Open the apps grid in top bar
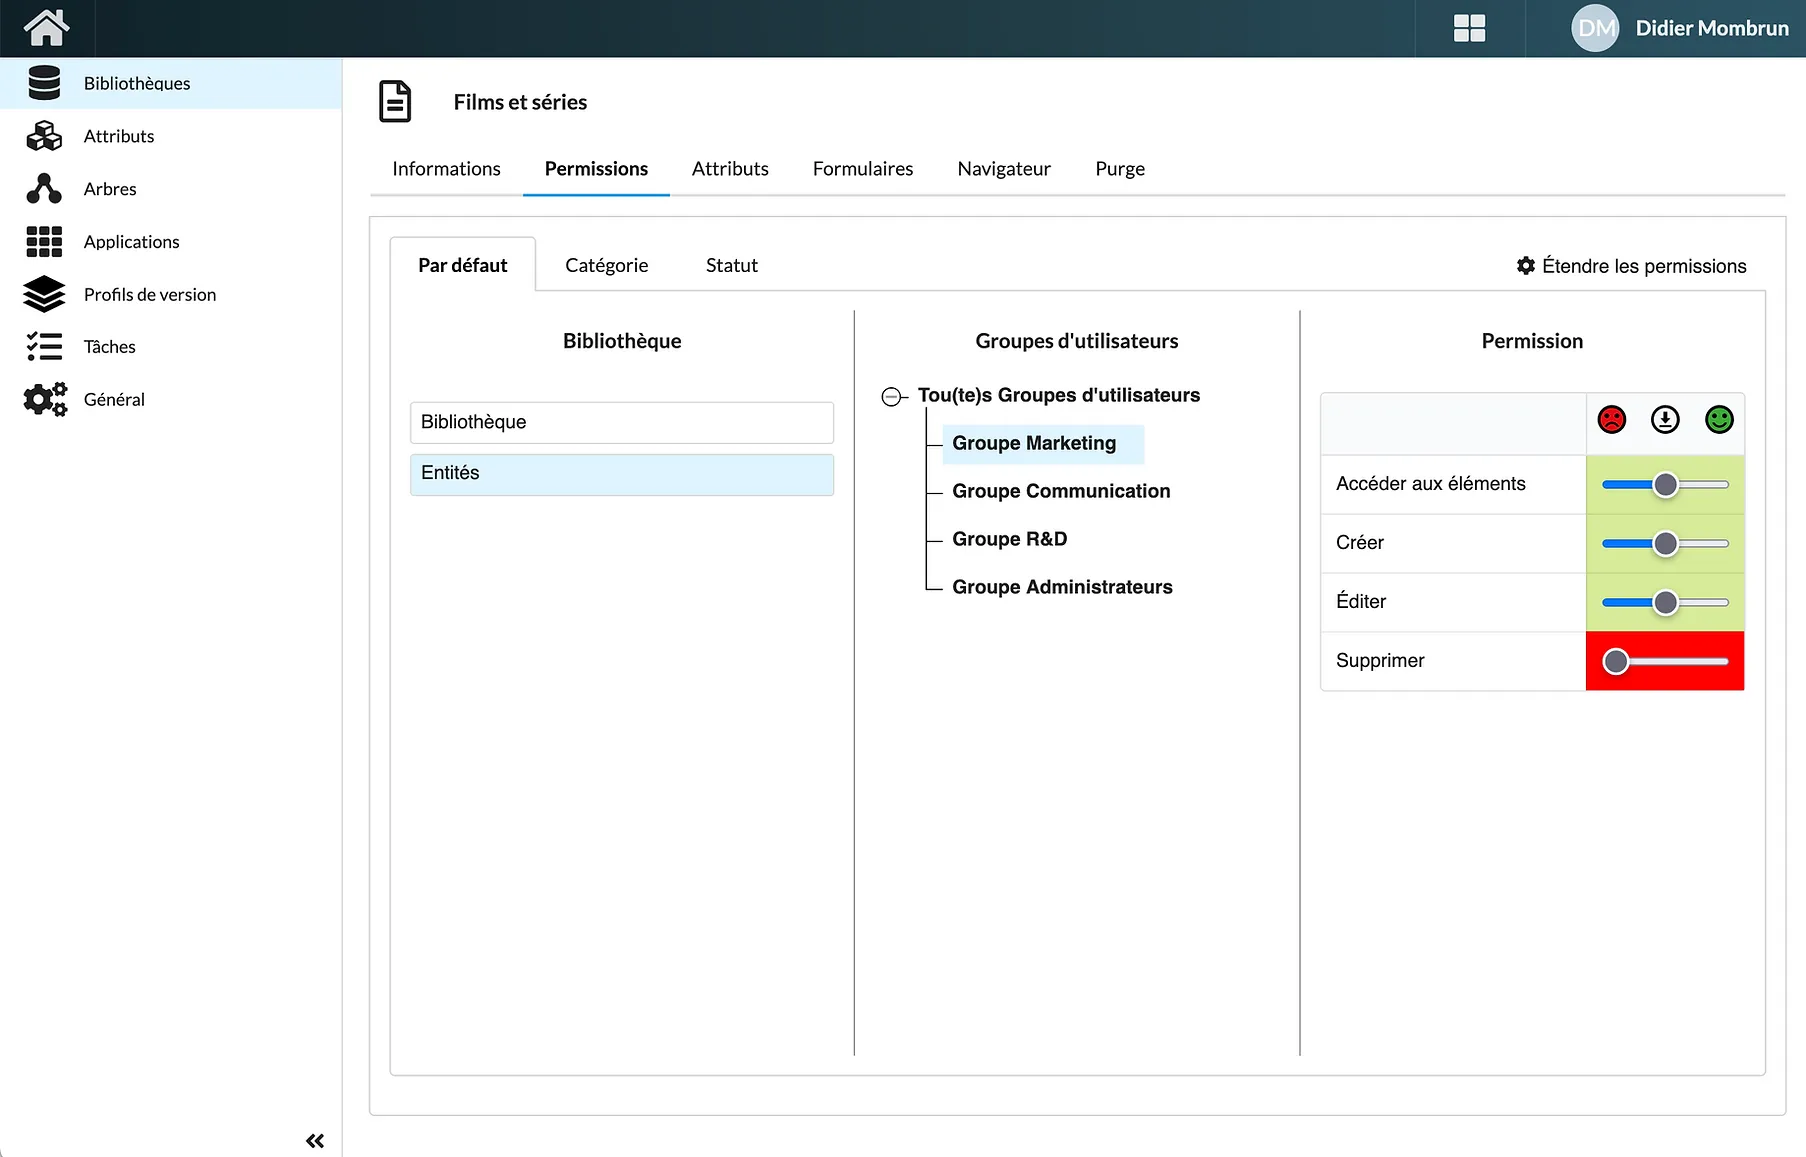The height and width of the screenshot is (1157, 1806). pyautogui.click(x=1469, y=28)
